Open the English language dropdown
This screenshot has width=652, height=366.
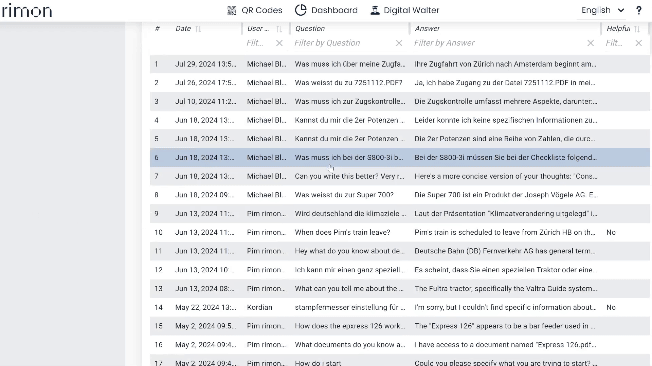(x=603, y=10)
